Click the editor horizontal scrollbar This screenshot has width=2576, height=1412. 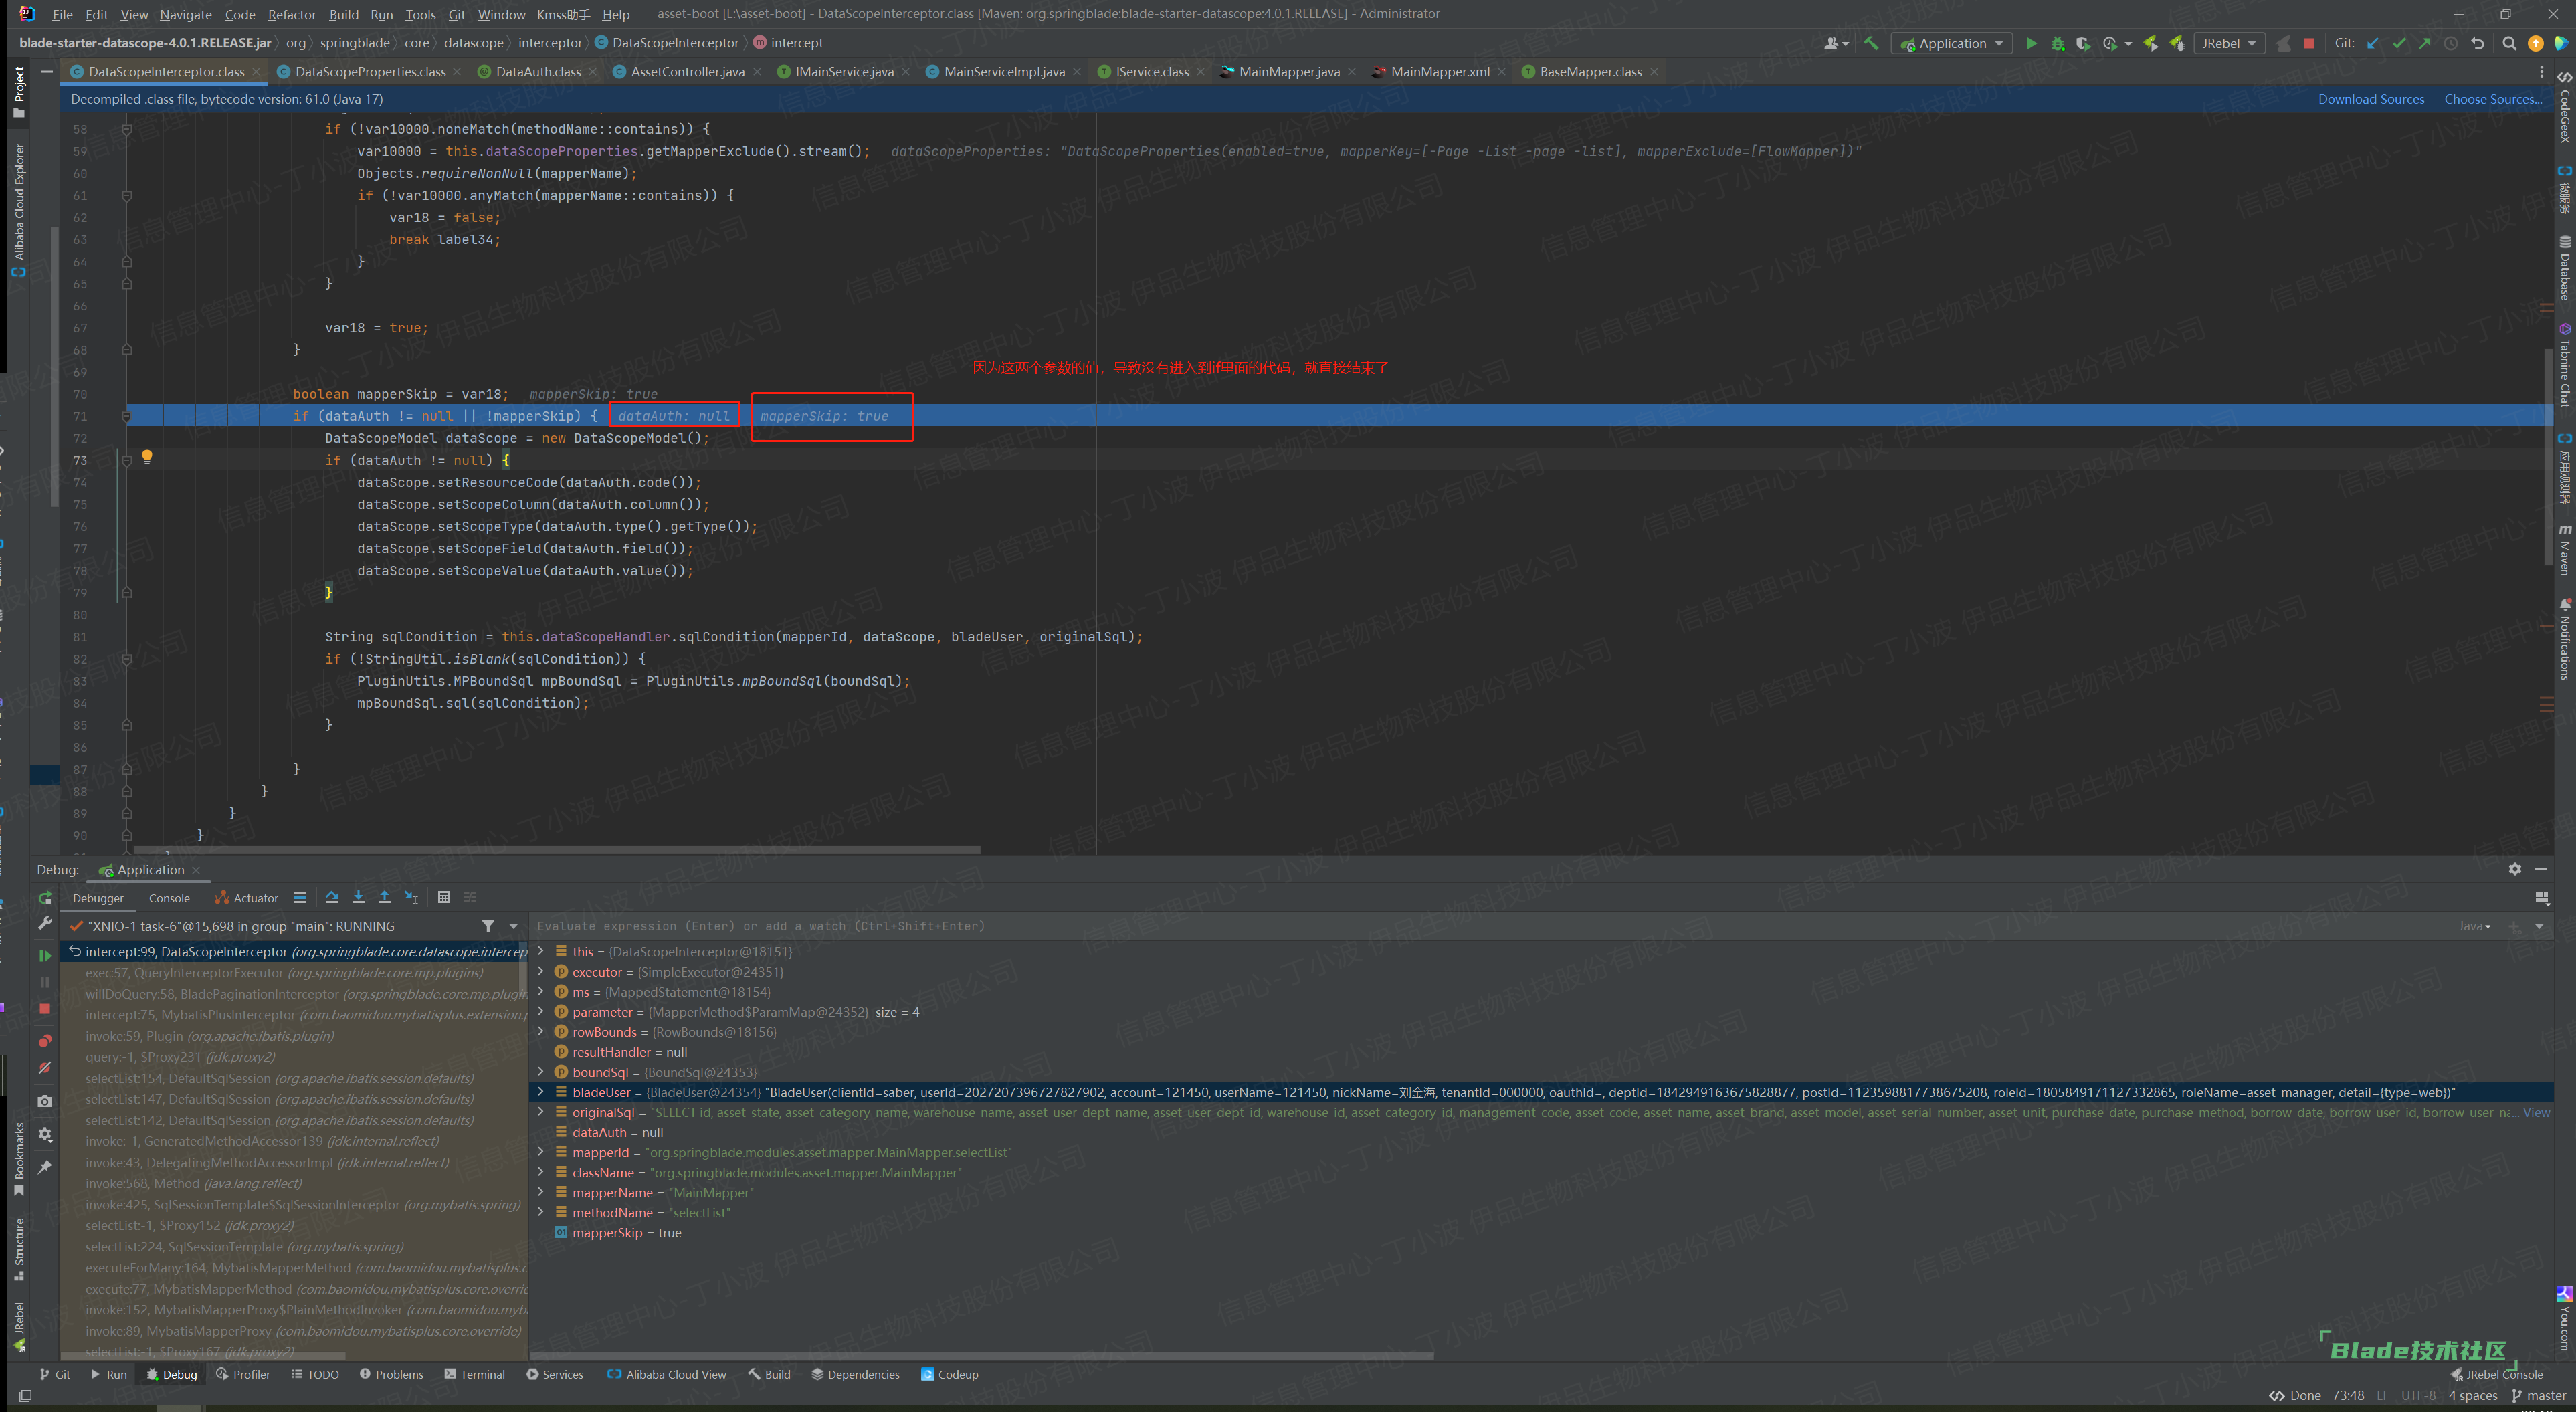[556, 850]
